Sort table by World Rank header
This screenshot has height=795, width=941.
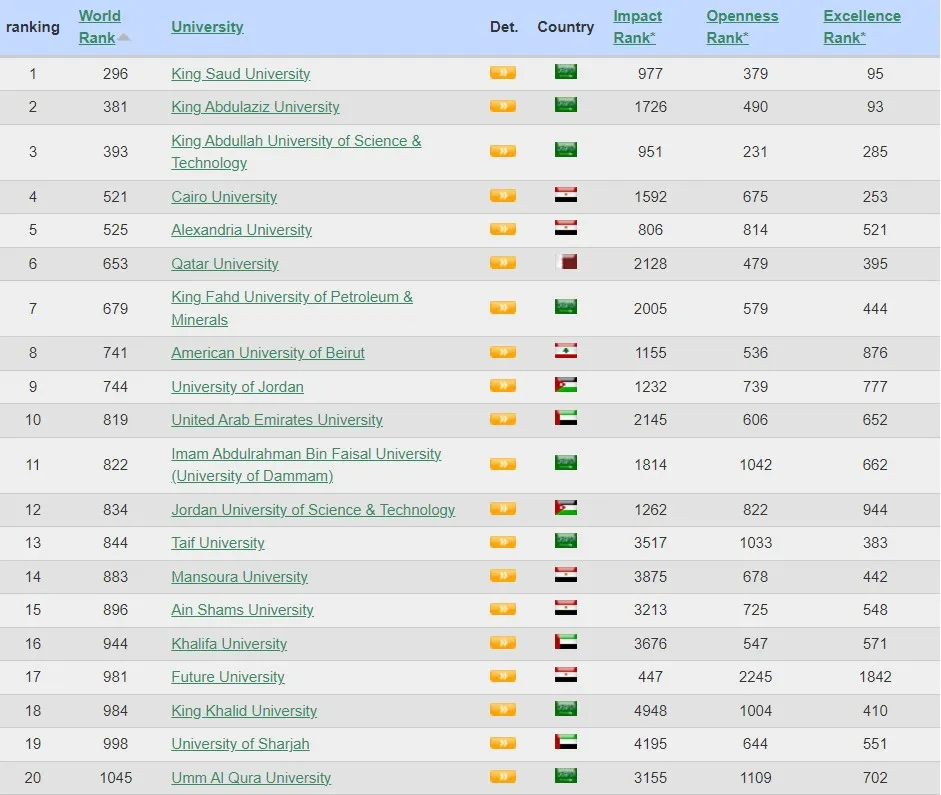(99, 26)
